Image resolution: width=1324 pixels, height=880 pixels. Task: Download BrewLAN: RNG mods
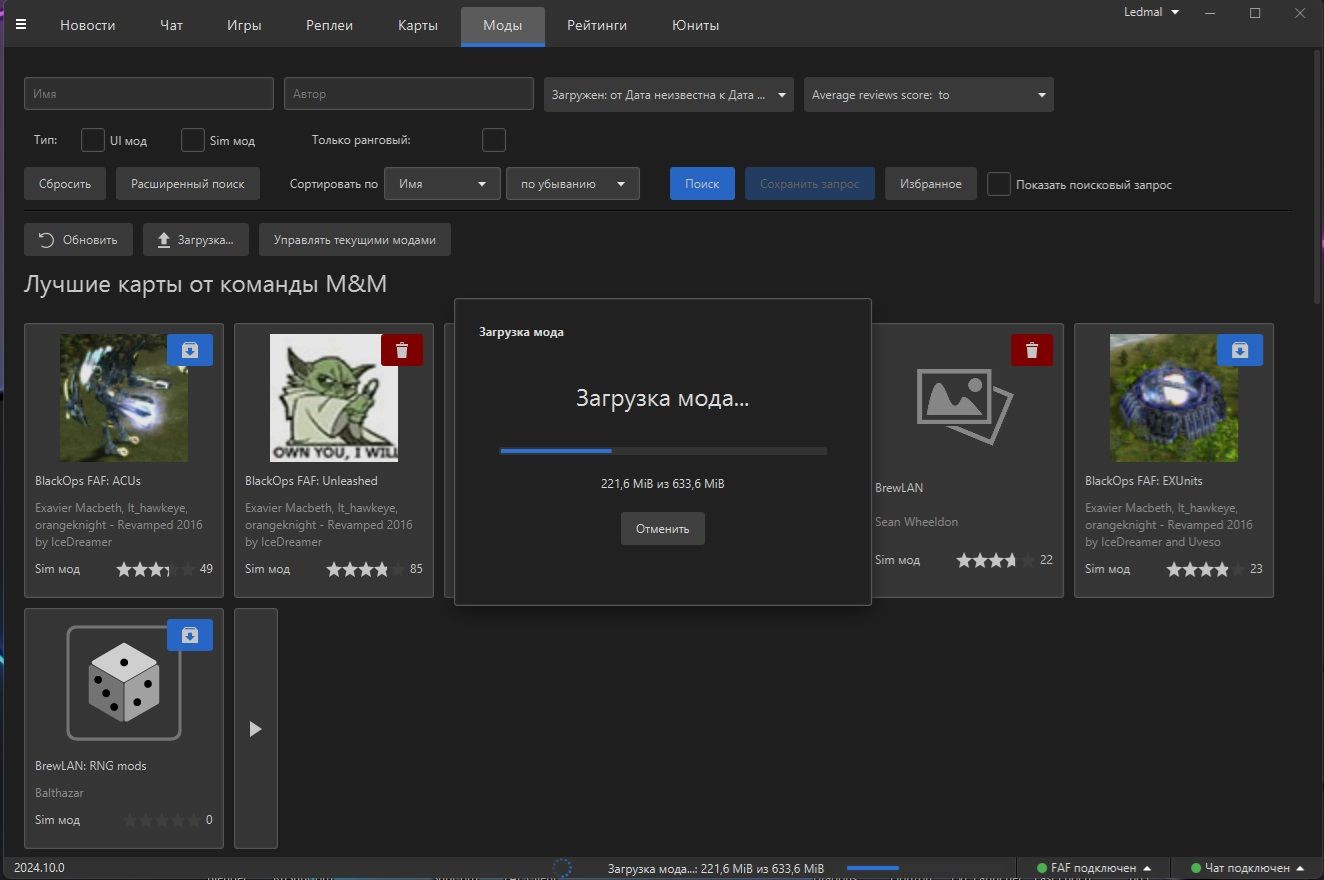point(190,635)
